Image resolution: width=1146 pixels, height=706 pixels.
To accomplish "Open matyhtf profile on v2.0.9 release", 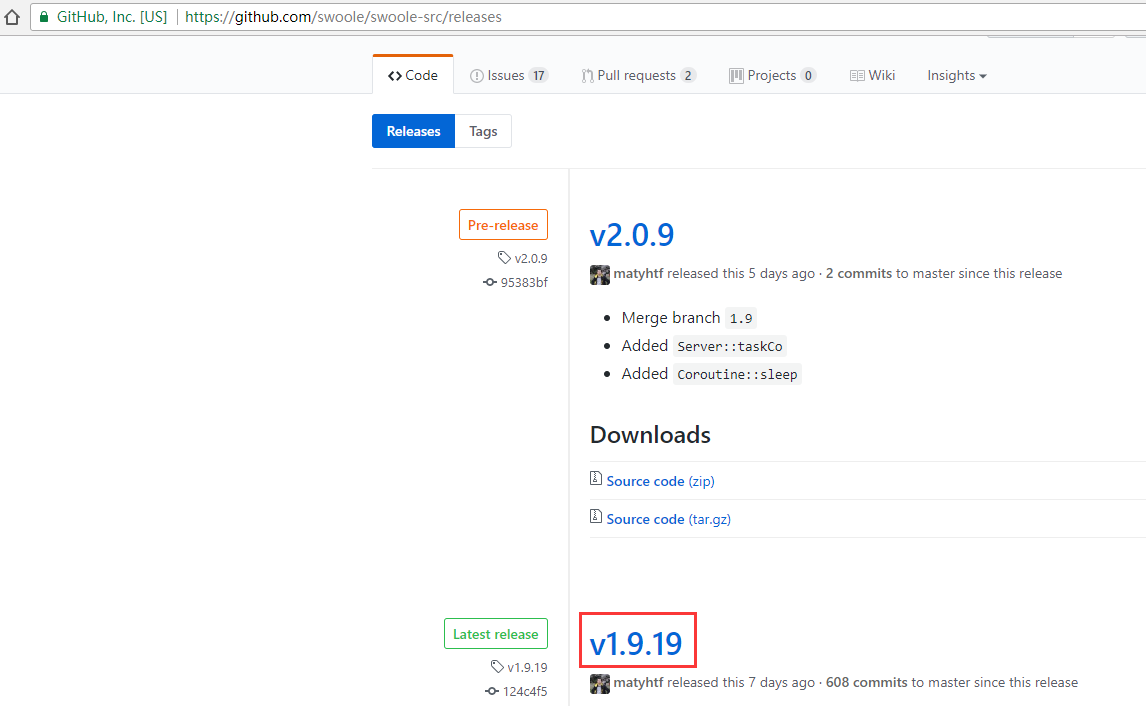I will tap(638, 273).
